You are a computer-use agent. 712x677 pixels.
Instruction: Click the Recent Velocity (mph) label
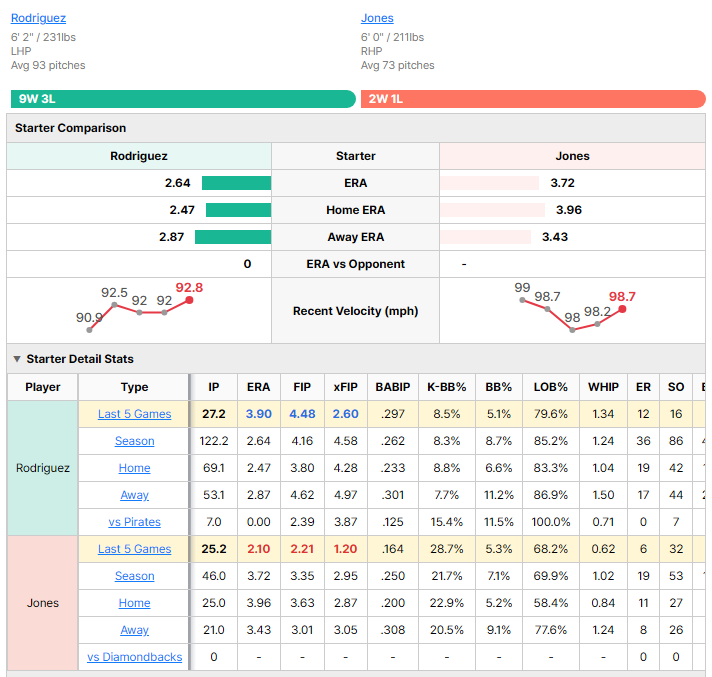click(x=356, y=311)
